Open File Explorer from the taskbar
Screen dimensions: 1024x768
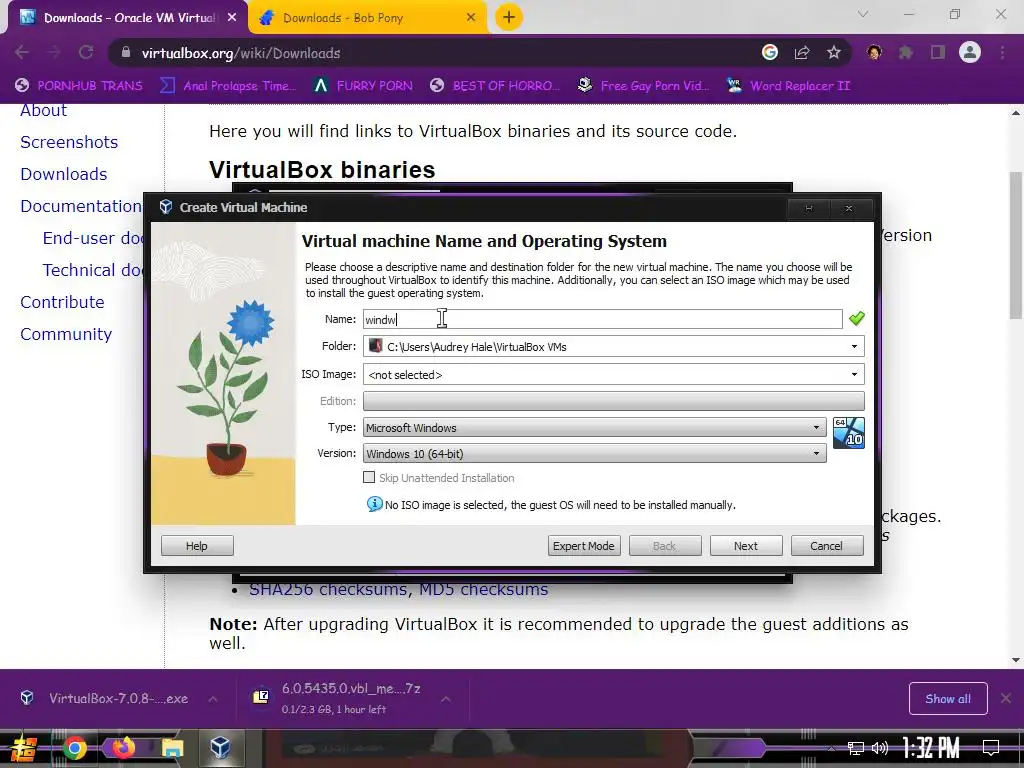172,748
